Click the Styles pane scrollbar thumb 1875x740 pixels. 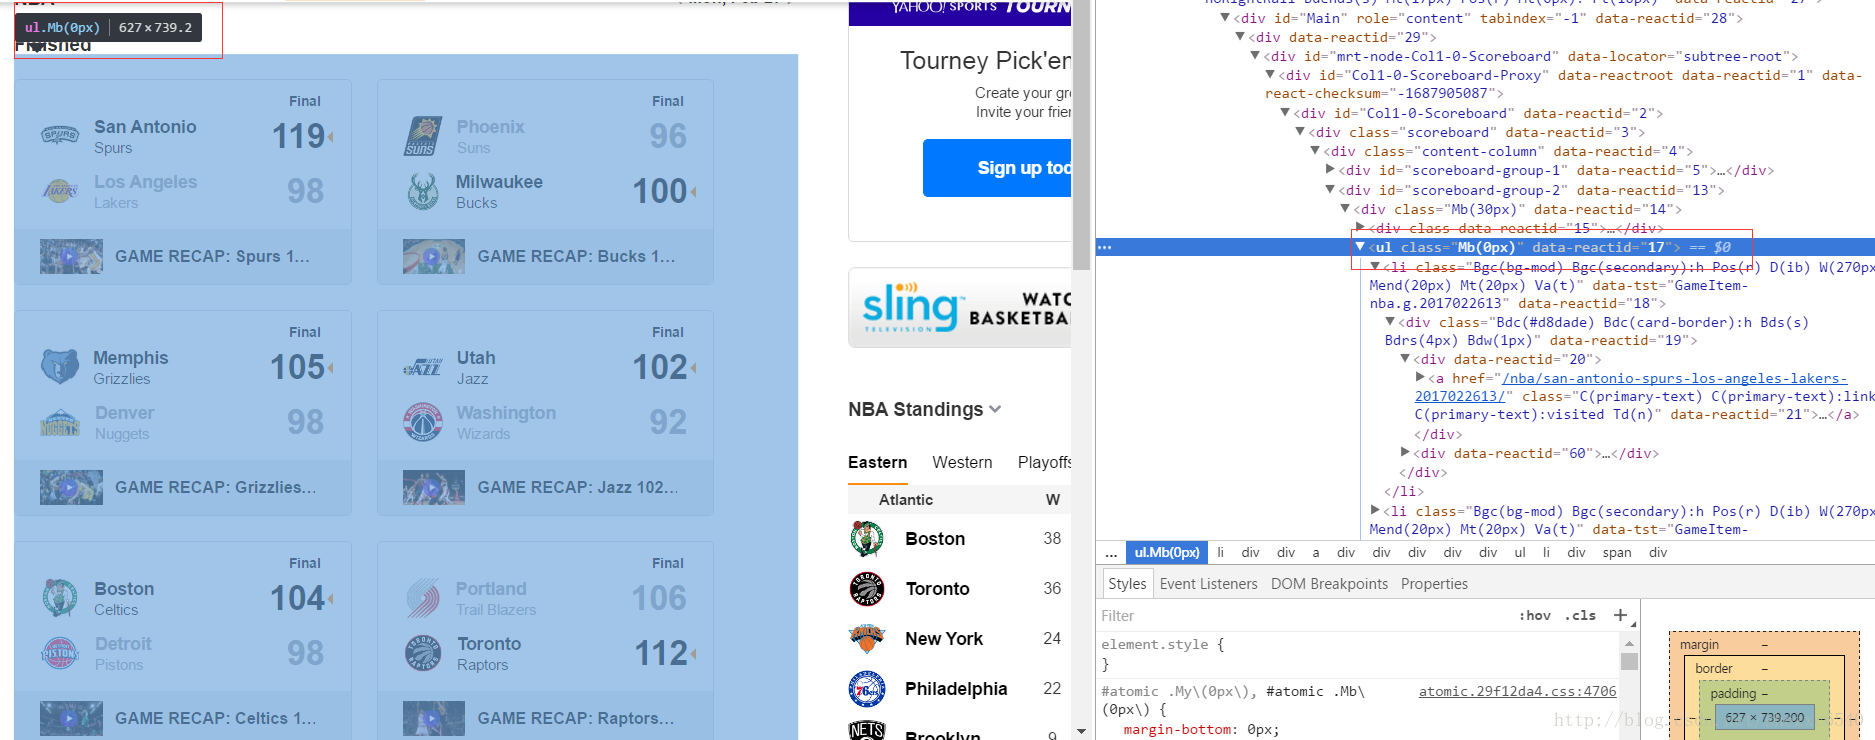click(1629, 661)
